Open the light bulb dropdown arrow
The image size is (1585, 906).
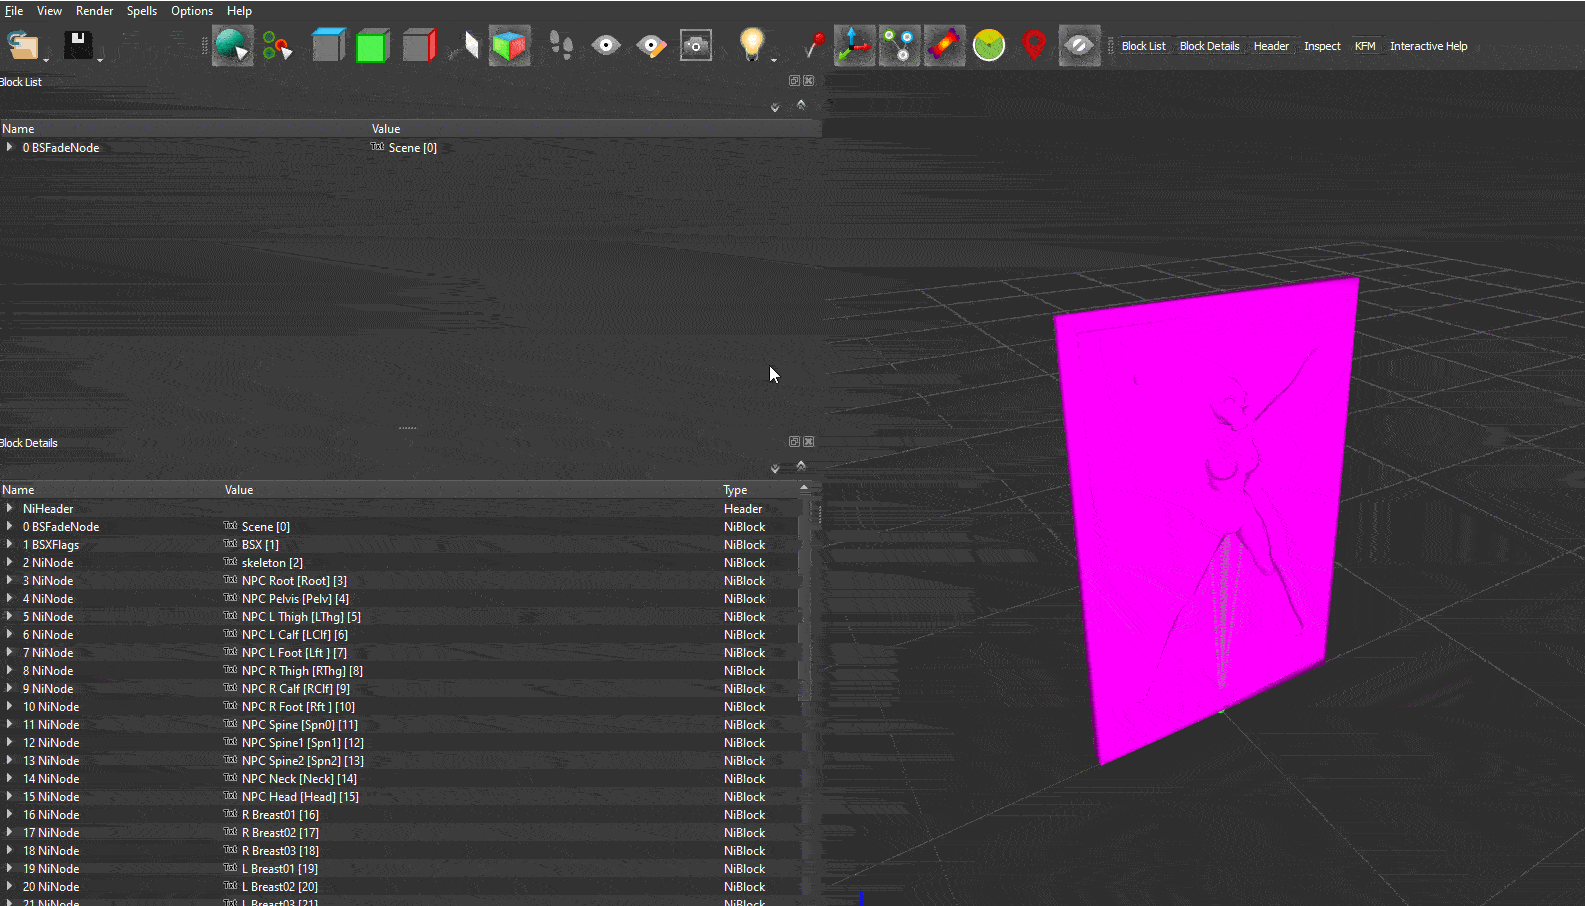(774, 60)
